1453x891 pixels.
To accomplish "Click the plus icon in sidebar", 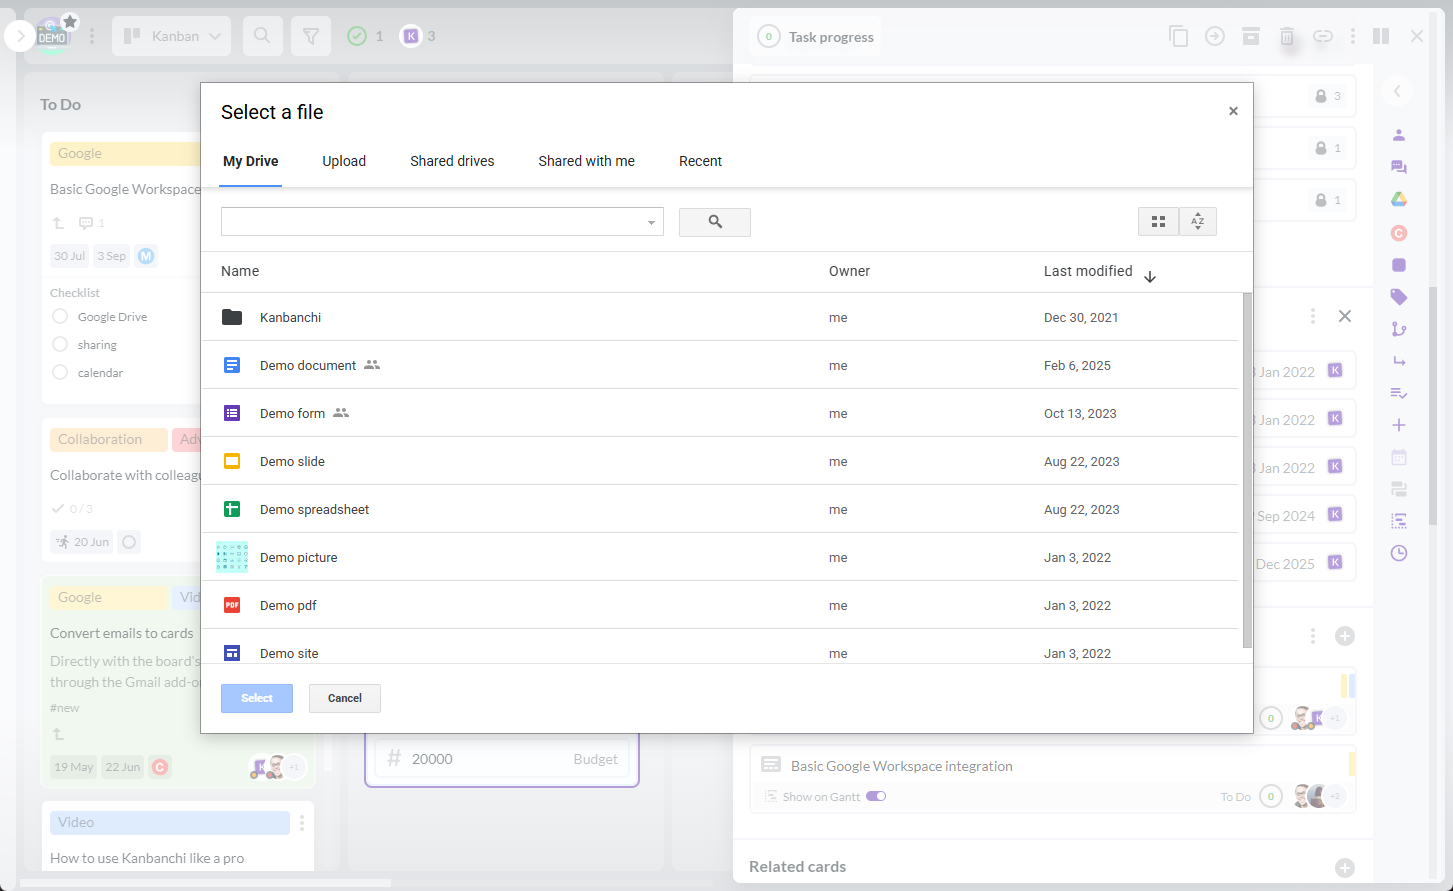I will pos(1399,425).
